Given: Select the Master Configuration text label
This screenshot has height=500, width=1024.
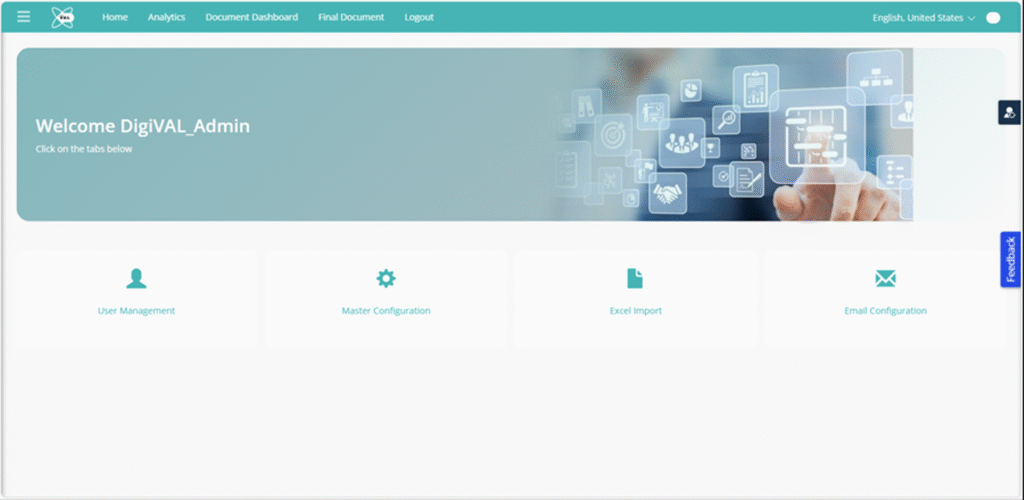Looking at the screenshot, I should point(385,311).
